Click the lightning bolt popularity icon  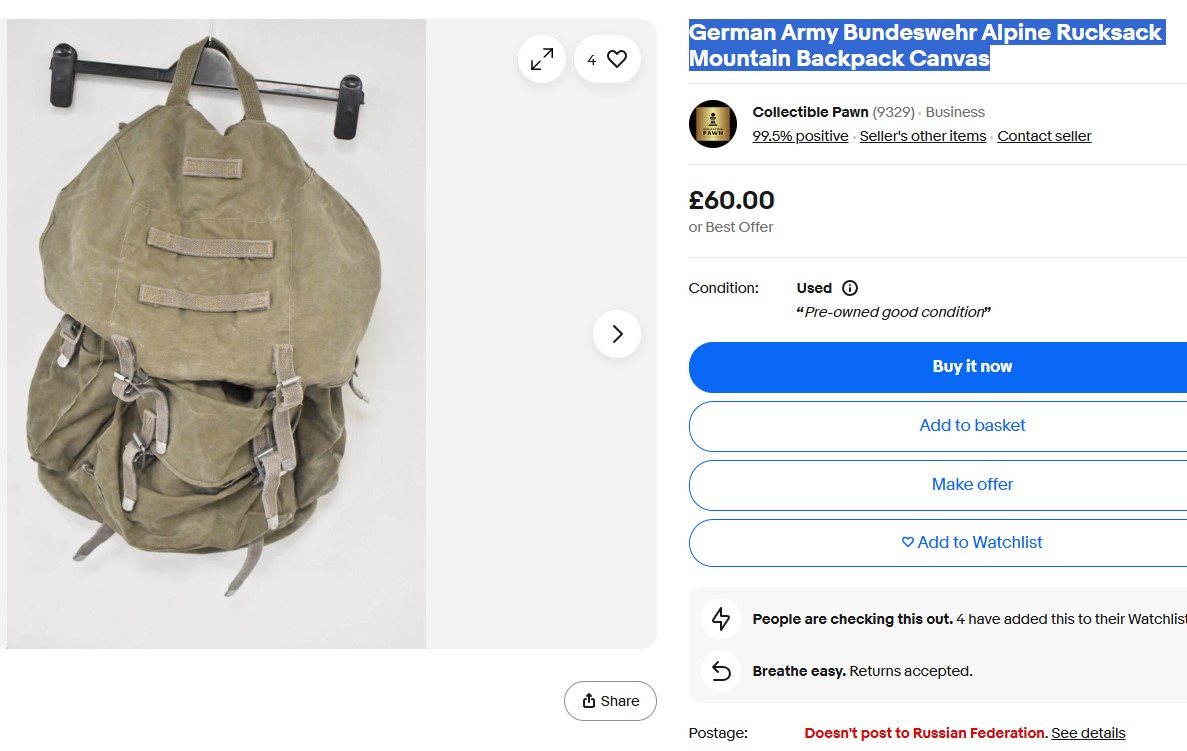click(x=721, y=619)
